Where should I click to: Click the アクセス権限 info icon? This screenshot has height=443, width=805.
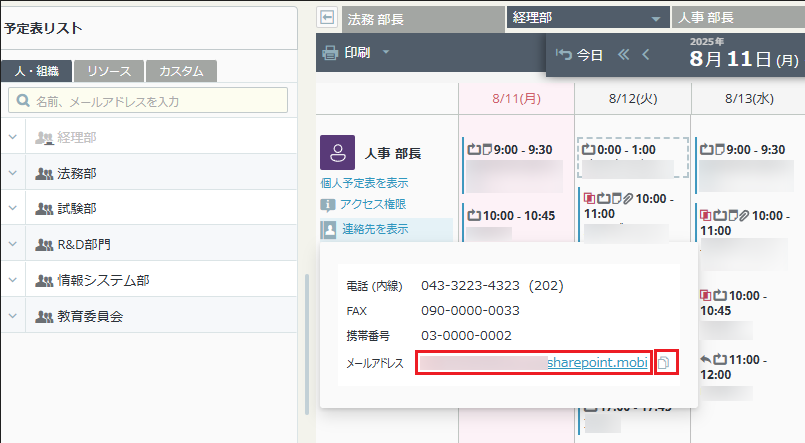328,205
